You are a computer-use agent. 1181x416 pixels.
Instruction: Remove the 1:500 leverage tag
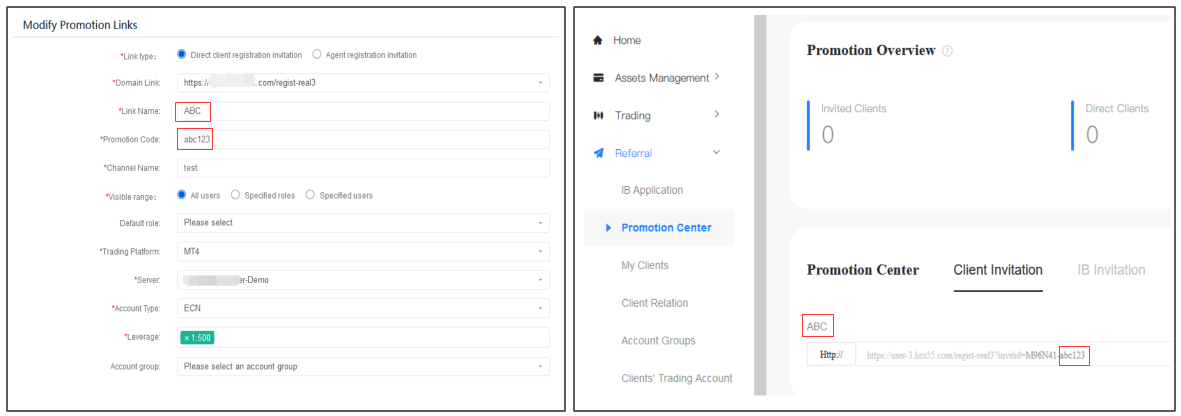(x=187, y=338)
